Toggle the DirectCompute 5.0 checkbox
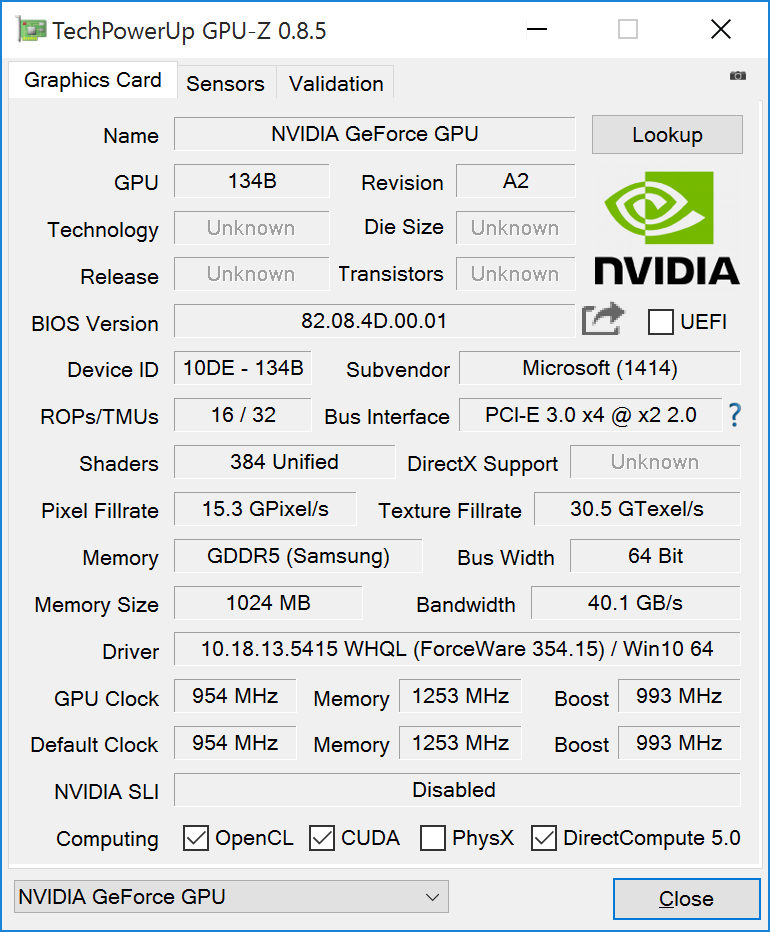This screenshot has width=770, height=932. [544, 838]
